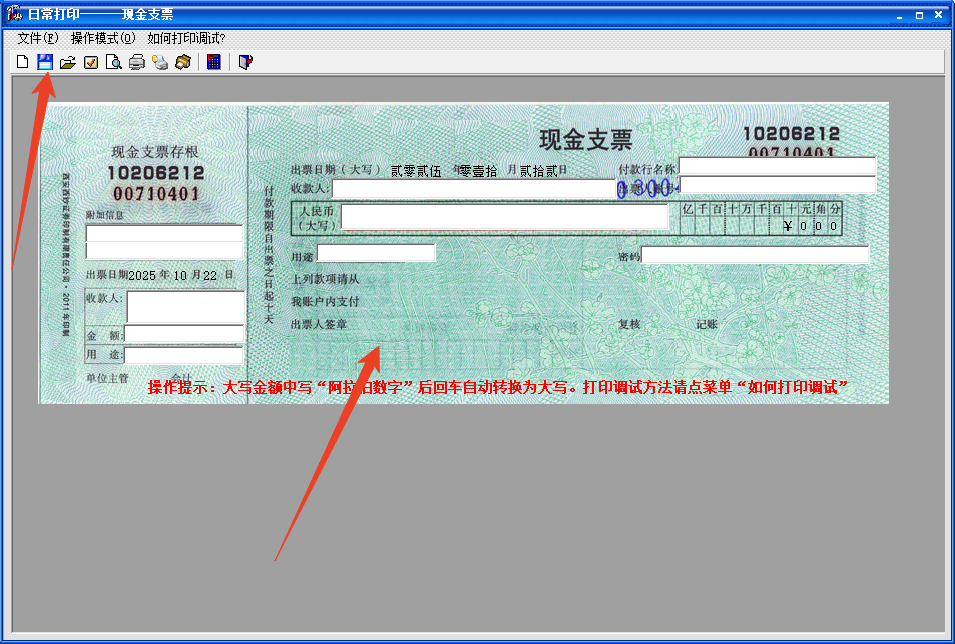Open print preview with the magnifier icon
Screen dimensions: 955x644
point(114,62)
